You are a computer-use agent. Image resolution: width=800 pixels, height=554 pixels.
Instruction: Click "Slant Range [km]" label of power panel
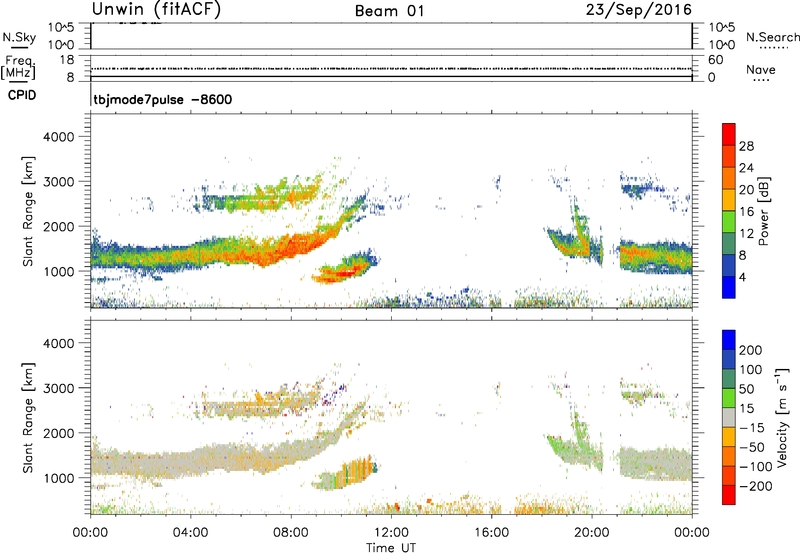[28, 211]
